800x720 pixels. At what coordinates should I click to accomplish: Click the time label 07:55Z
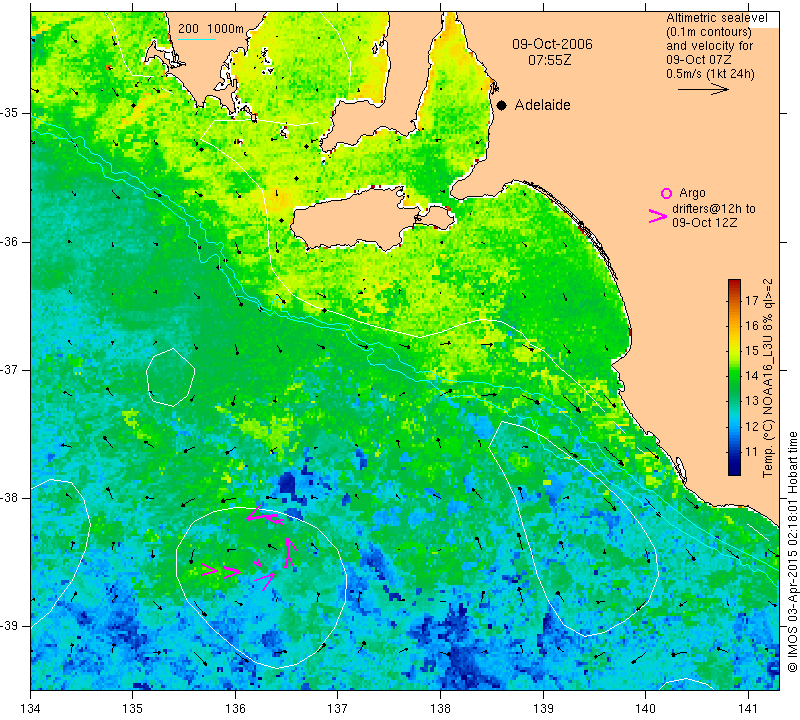(549, 60)
